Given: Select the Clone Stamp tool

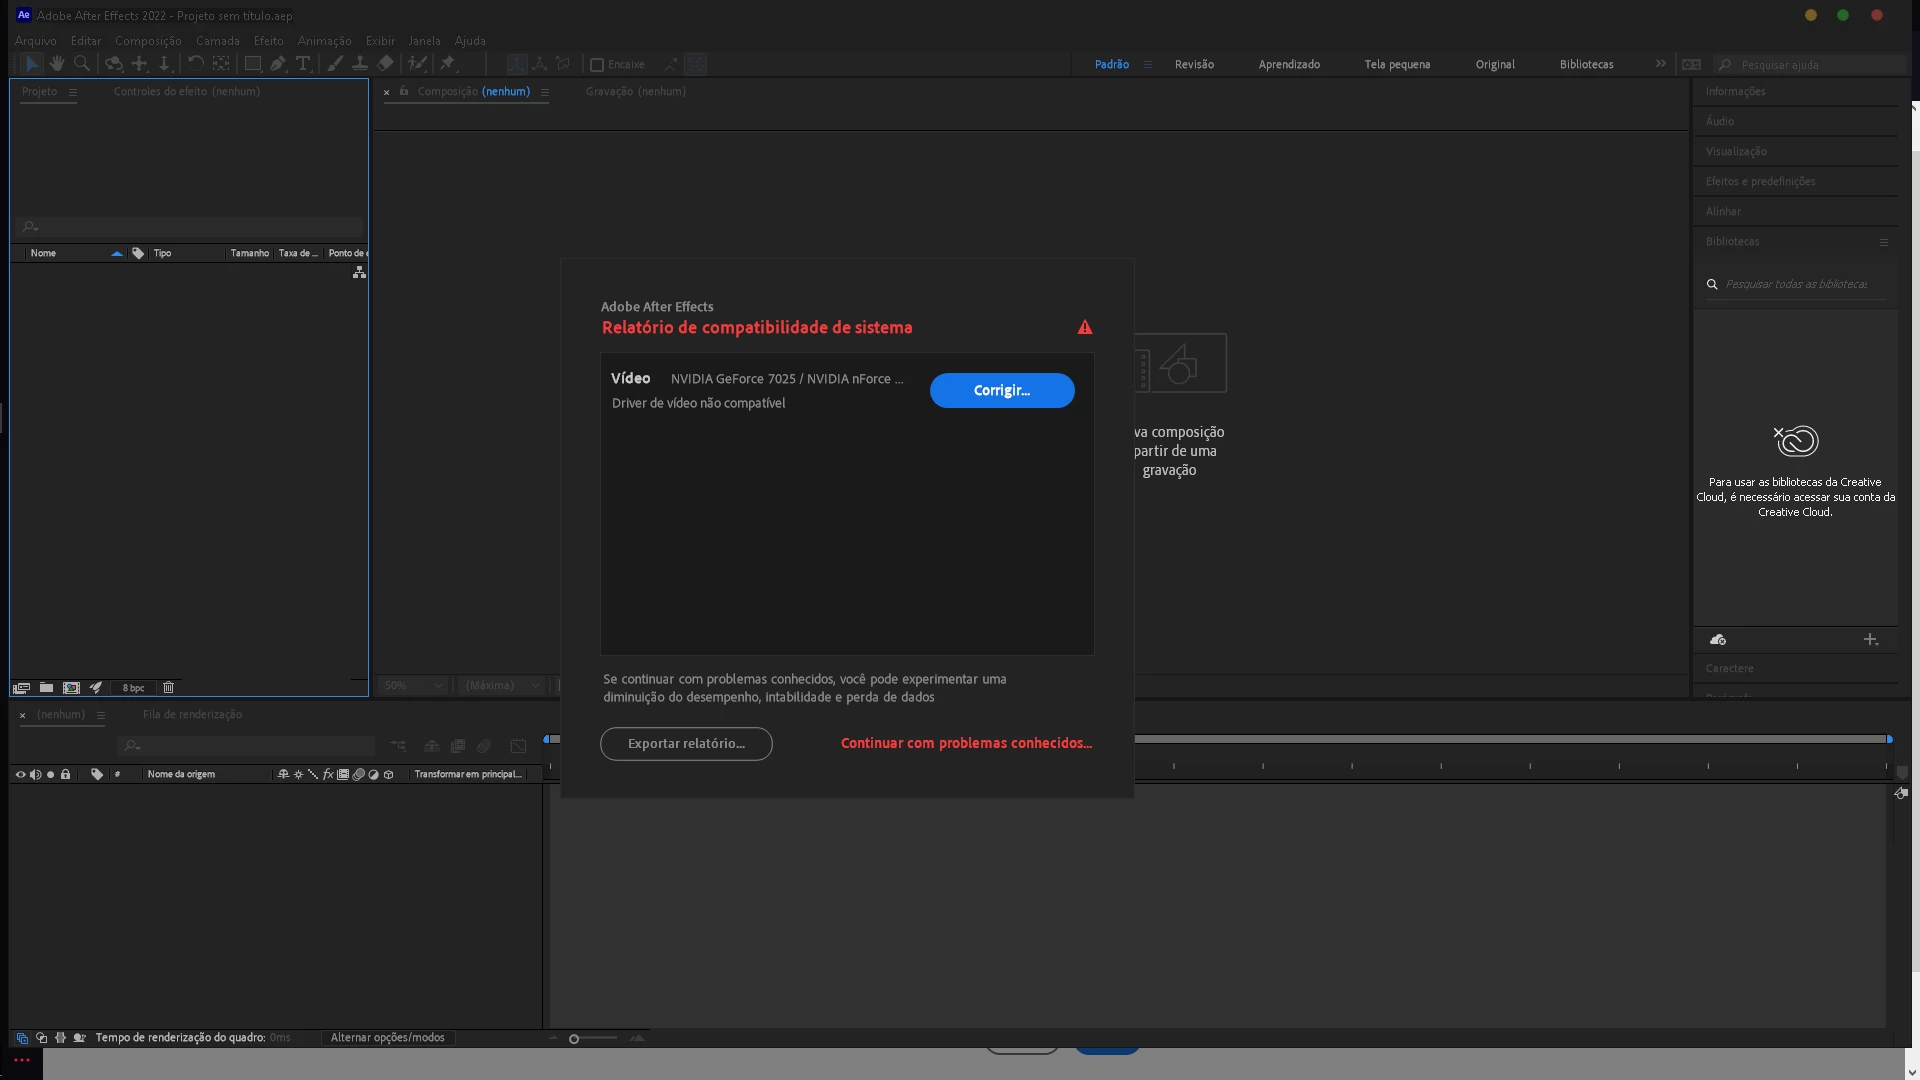Looking at the screenshot, I should [360, 64].
